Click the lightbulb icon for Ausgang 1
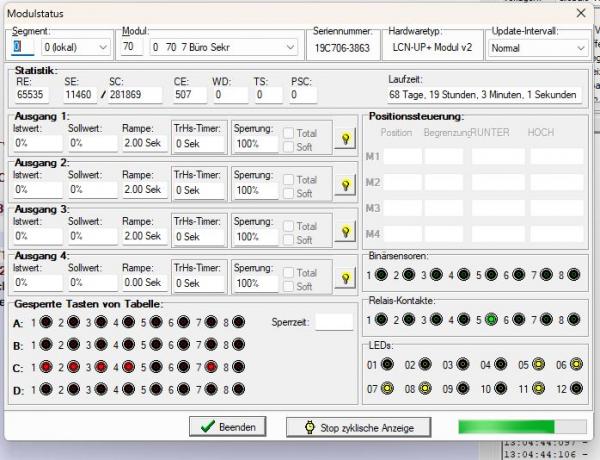Screen dimensions: 600x460 coord(346,139)
